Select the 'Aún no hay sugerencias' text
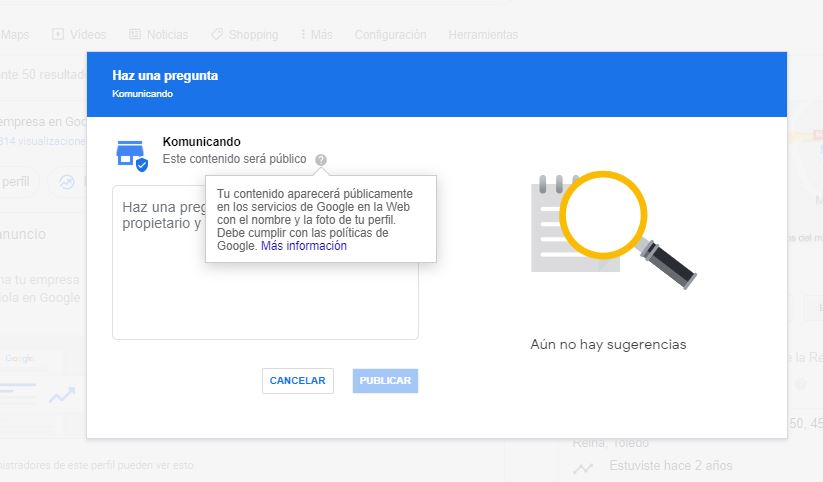Viewport: 823px width, 482px height. pos(608,344)
